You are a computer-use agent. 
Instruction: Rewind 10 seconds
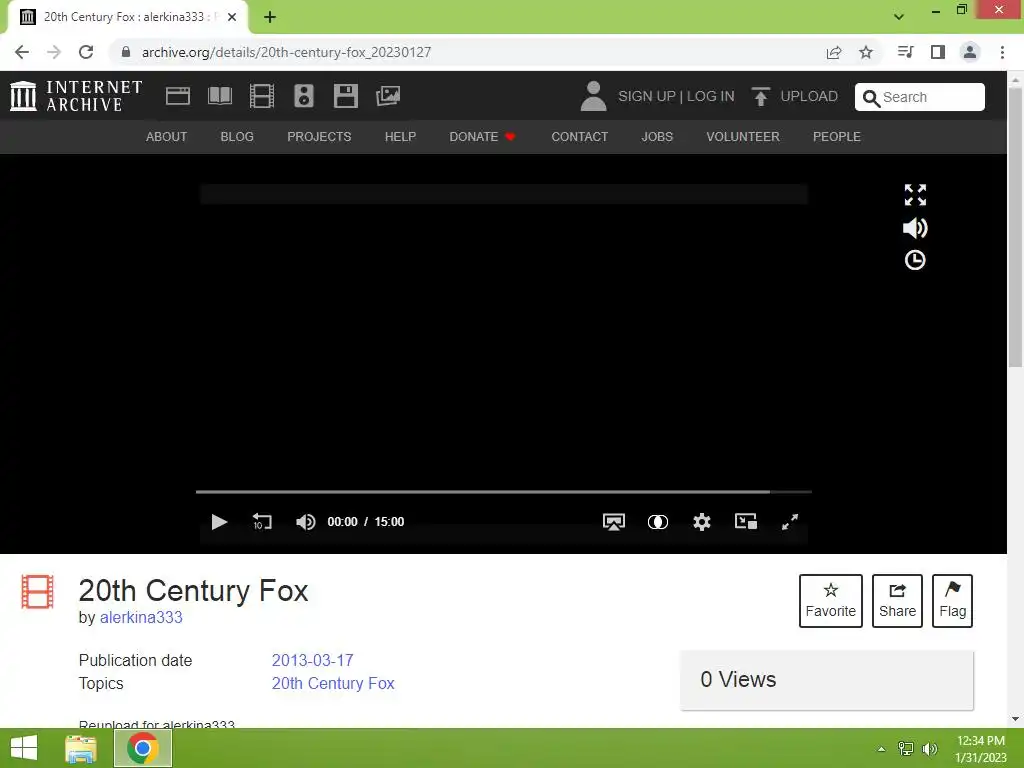pyautogui.click(x=262, y=522)
